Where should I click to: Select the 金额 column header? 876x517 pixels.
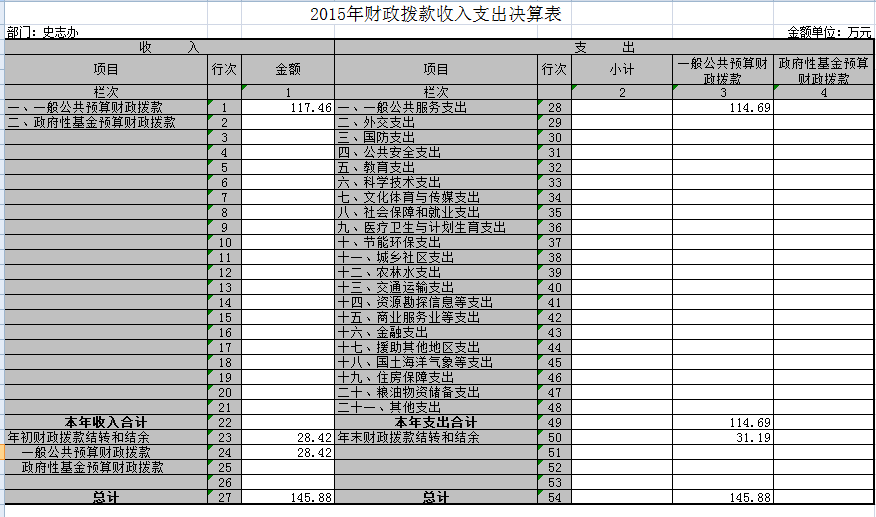pos(288,69)
